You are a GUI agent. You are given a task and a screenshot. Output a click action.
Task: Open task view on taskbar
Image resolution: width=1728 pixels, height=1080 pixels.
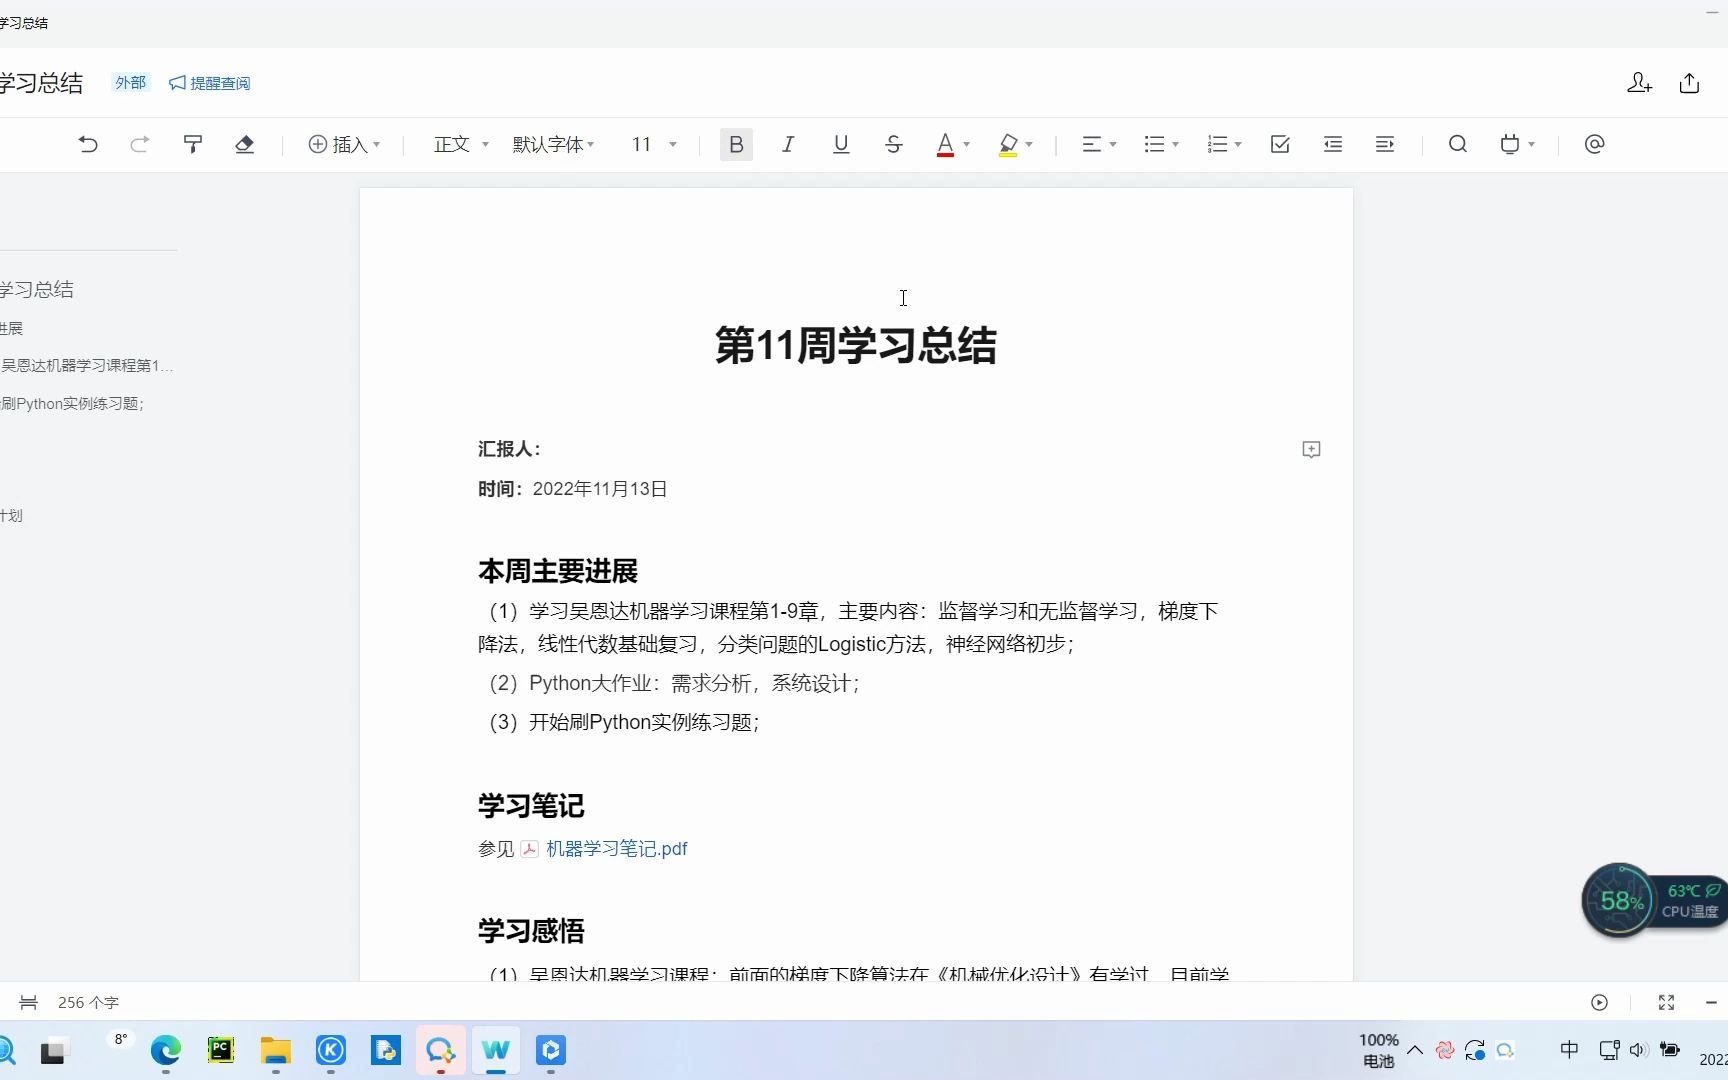click(53, 1051)
